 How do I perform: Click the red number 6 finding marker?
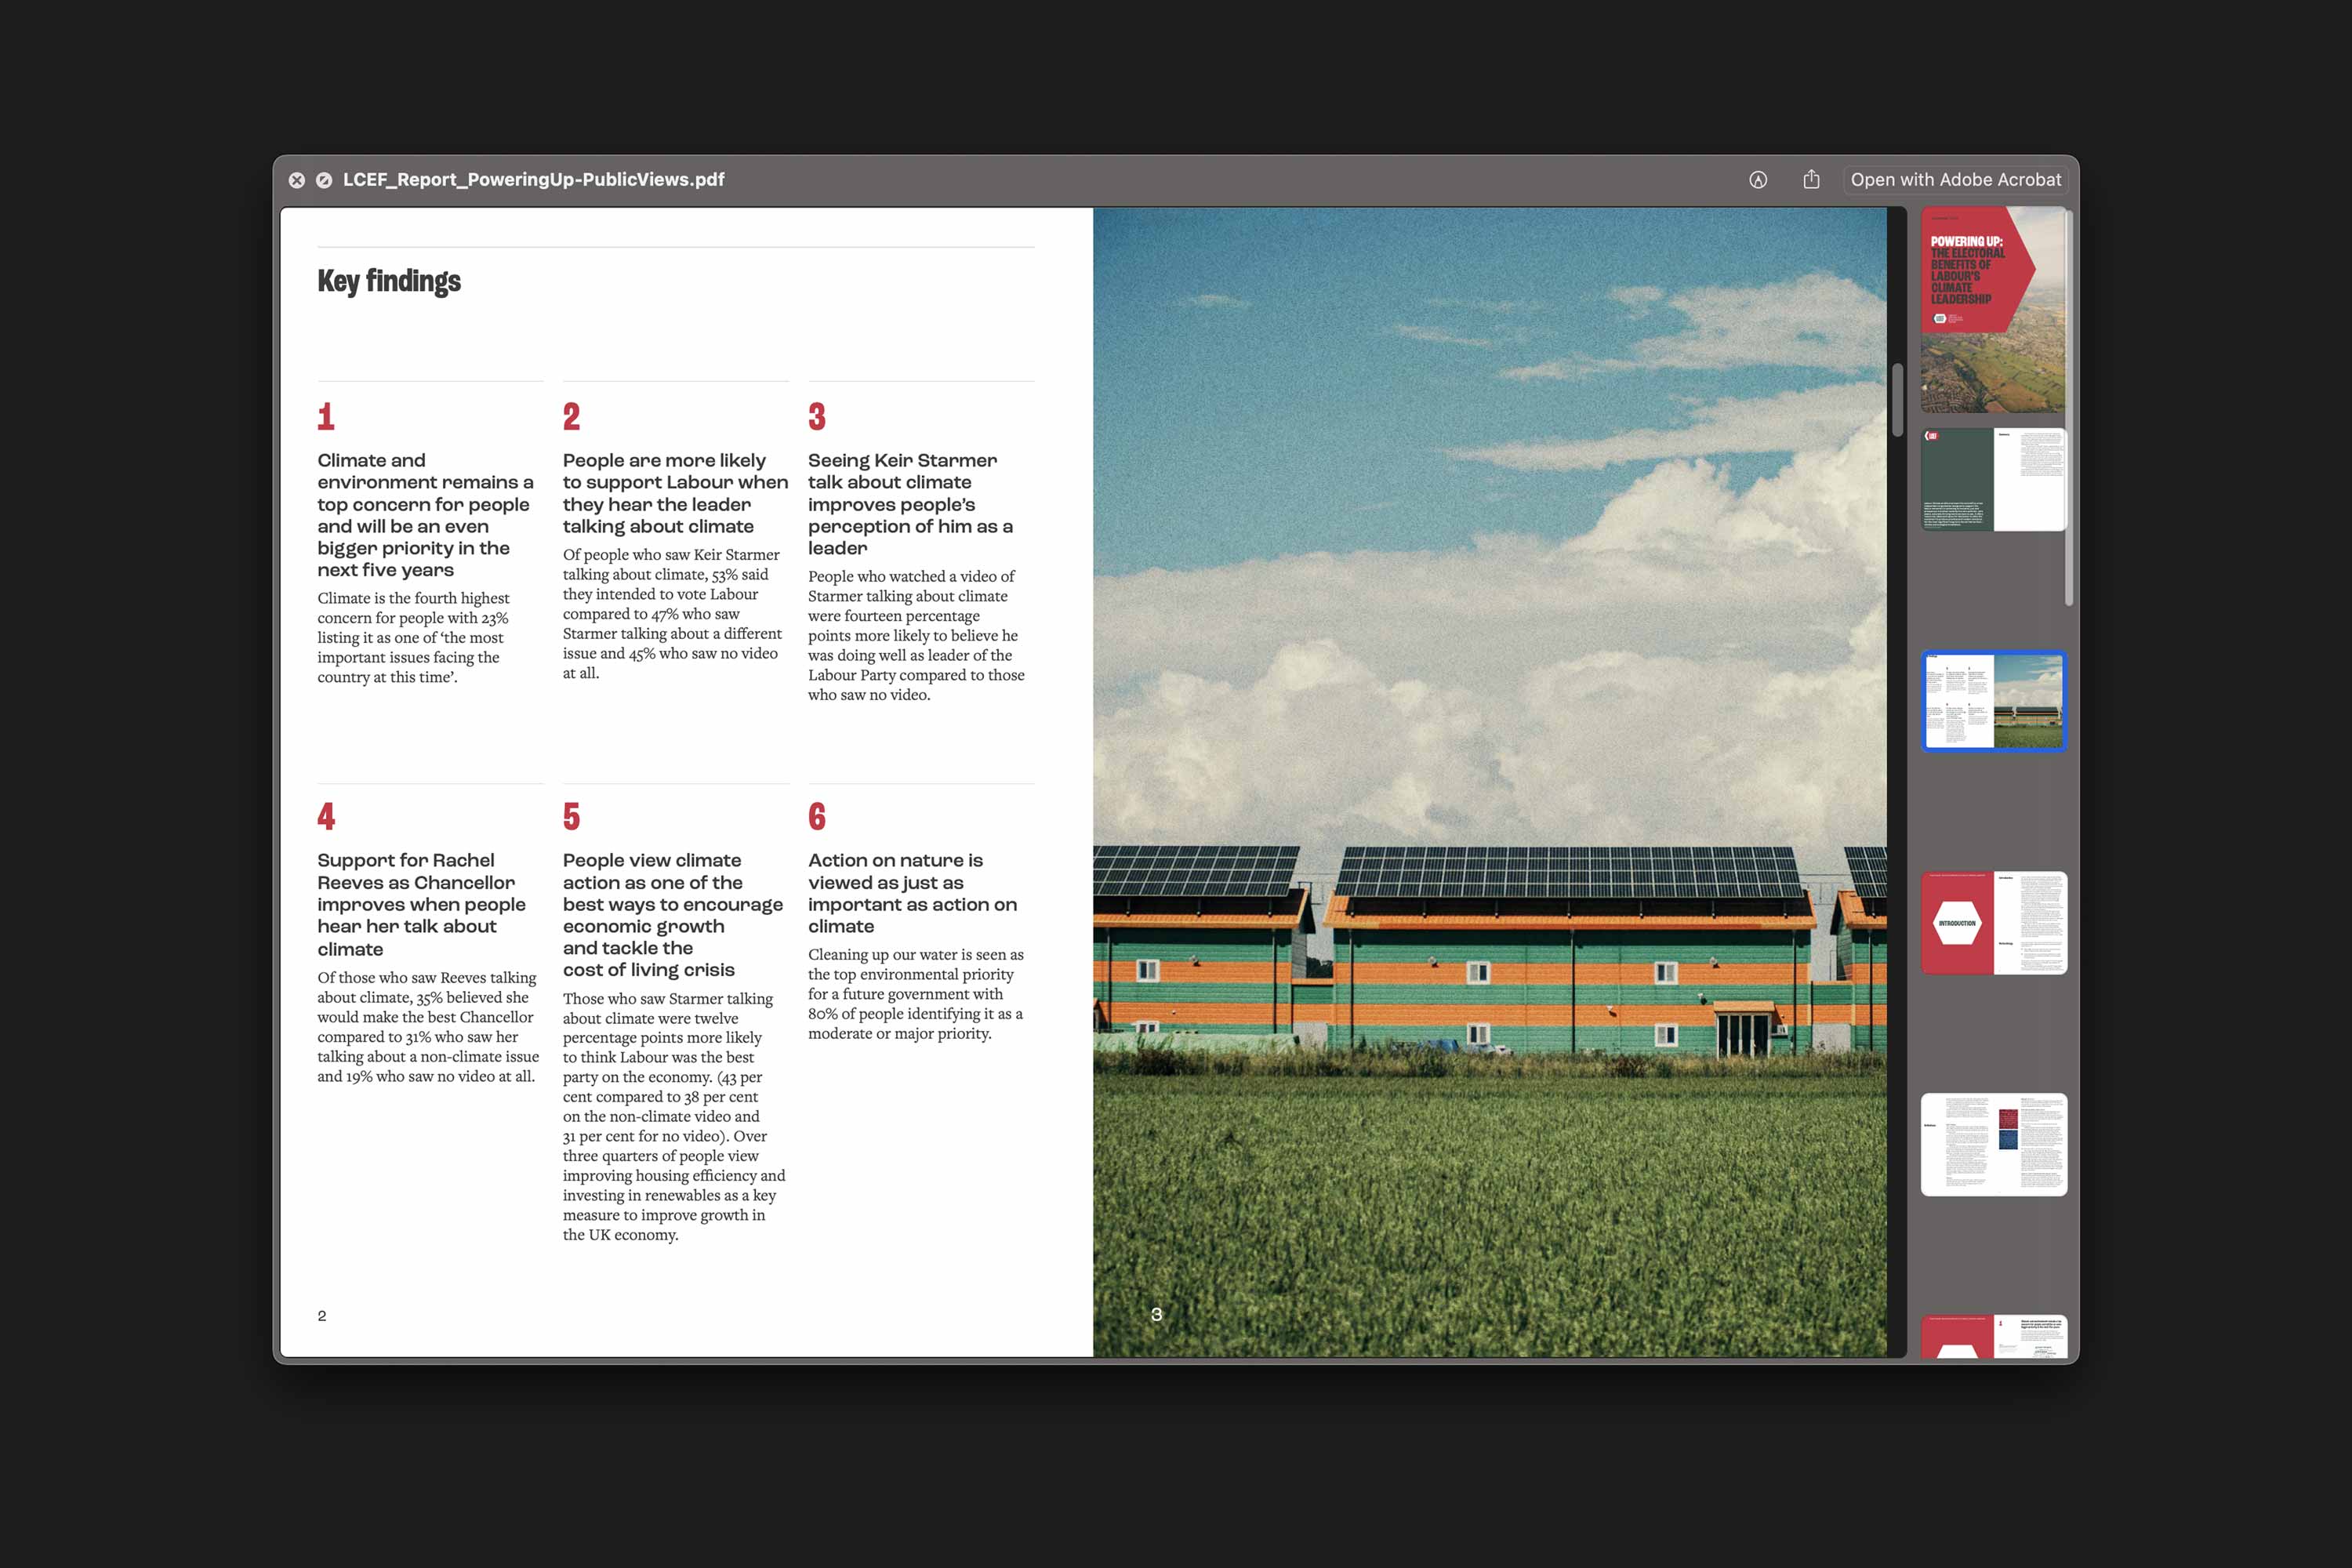[x=817, y=816]
